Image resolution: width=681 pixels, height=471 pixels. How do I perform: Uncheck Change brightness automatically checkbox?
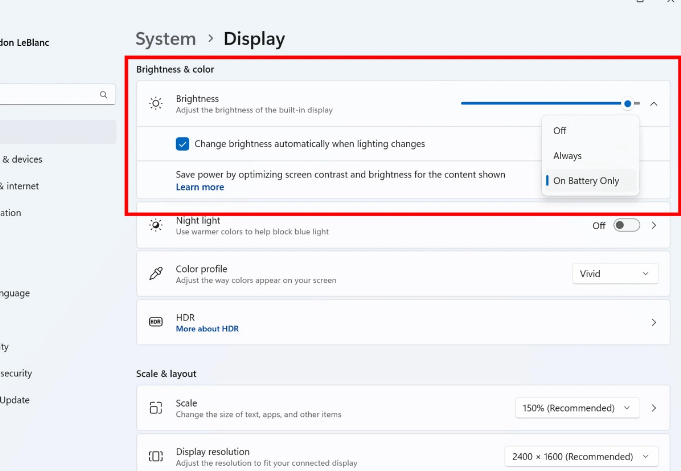coord(182,144)
